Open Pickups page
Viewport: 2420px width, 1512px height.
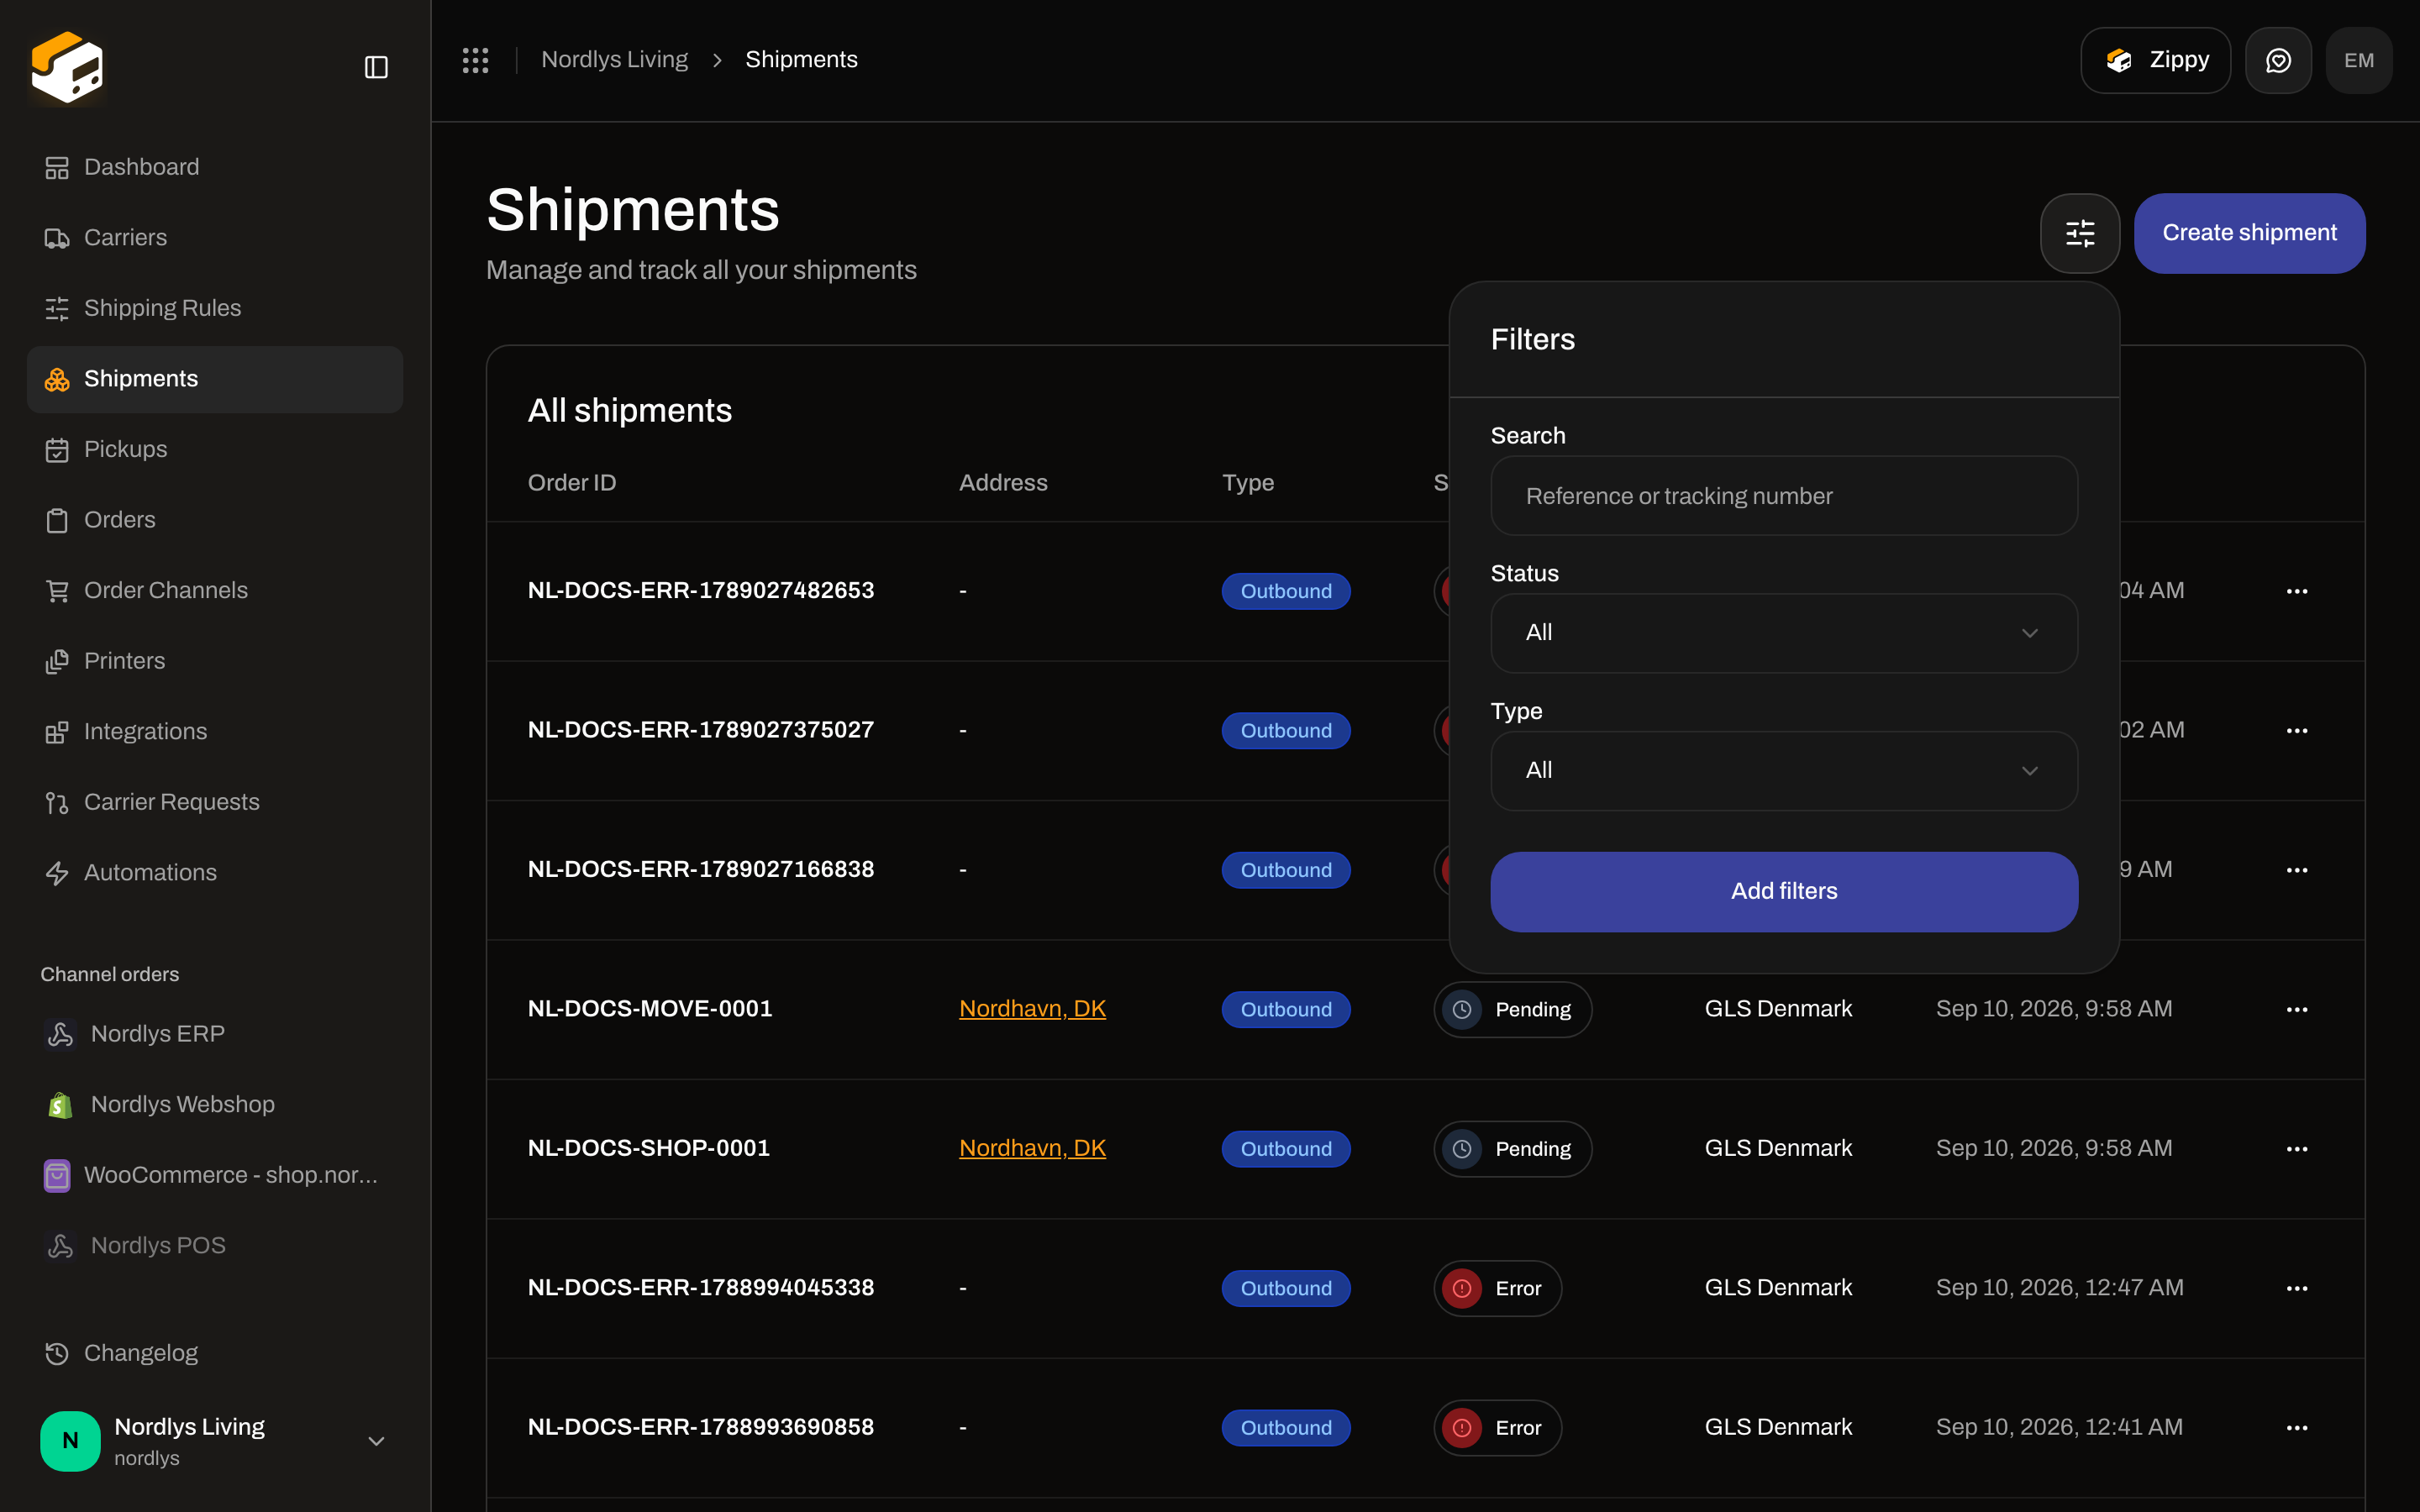click(215, 449)
